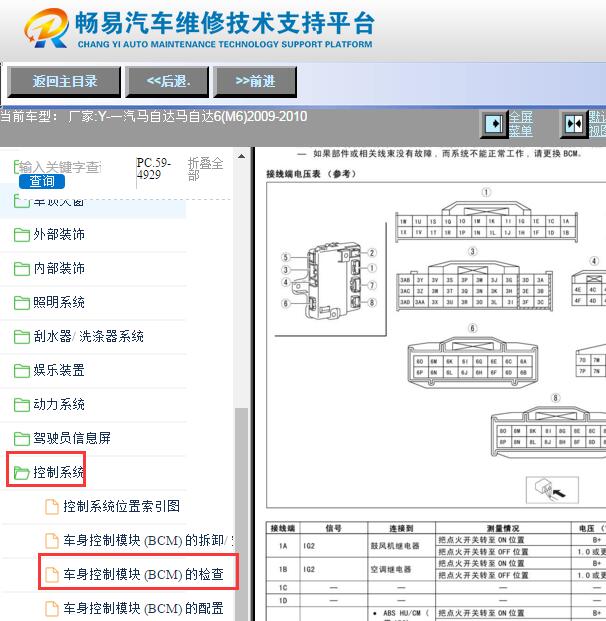Expand the 内部装饰 folder
The height and width of the screenshot is (621, 606).
(59, 269)
